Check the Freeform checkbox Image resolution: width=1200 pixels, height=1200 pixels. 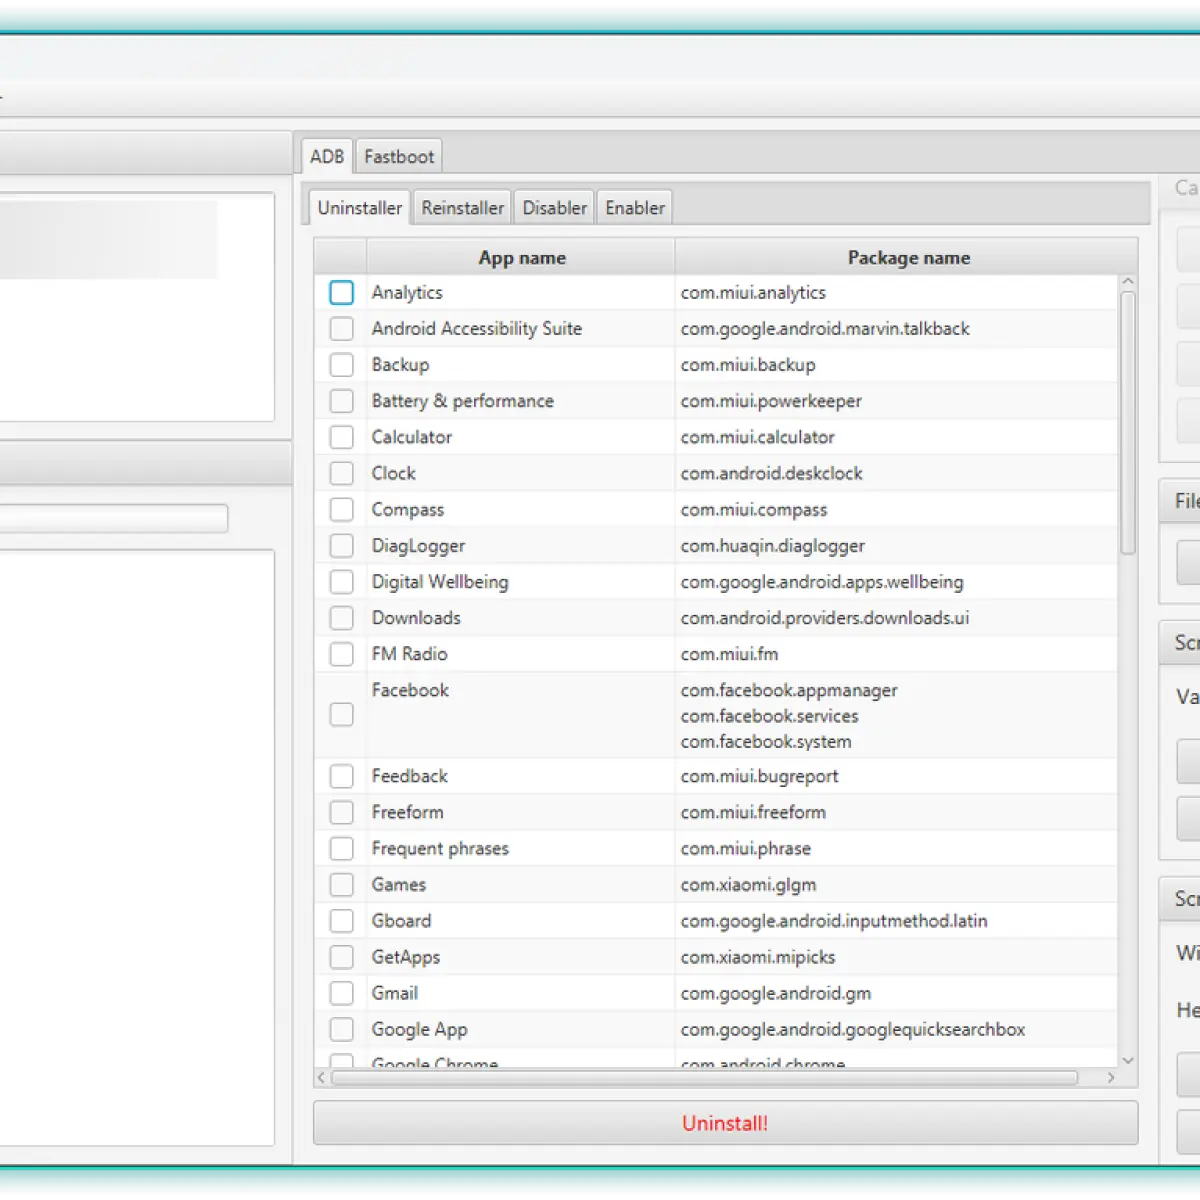click(x=341, y=812)
